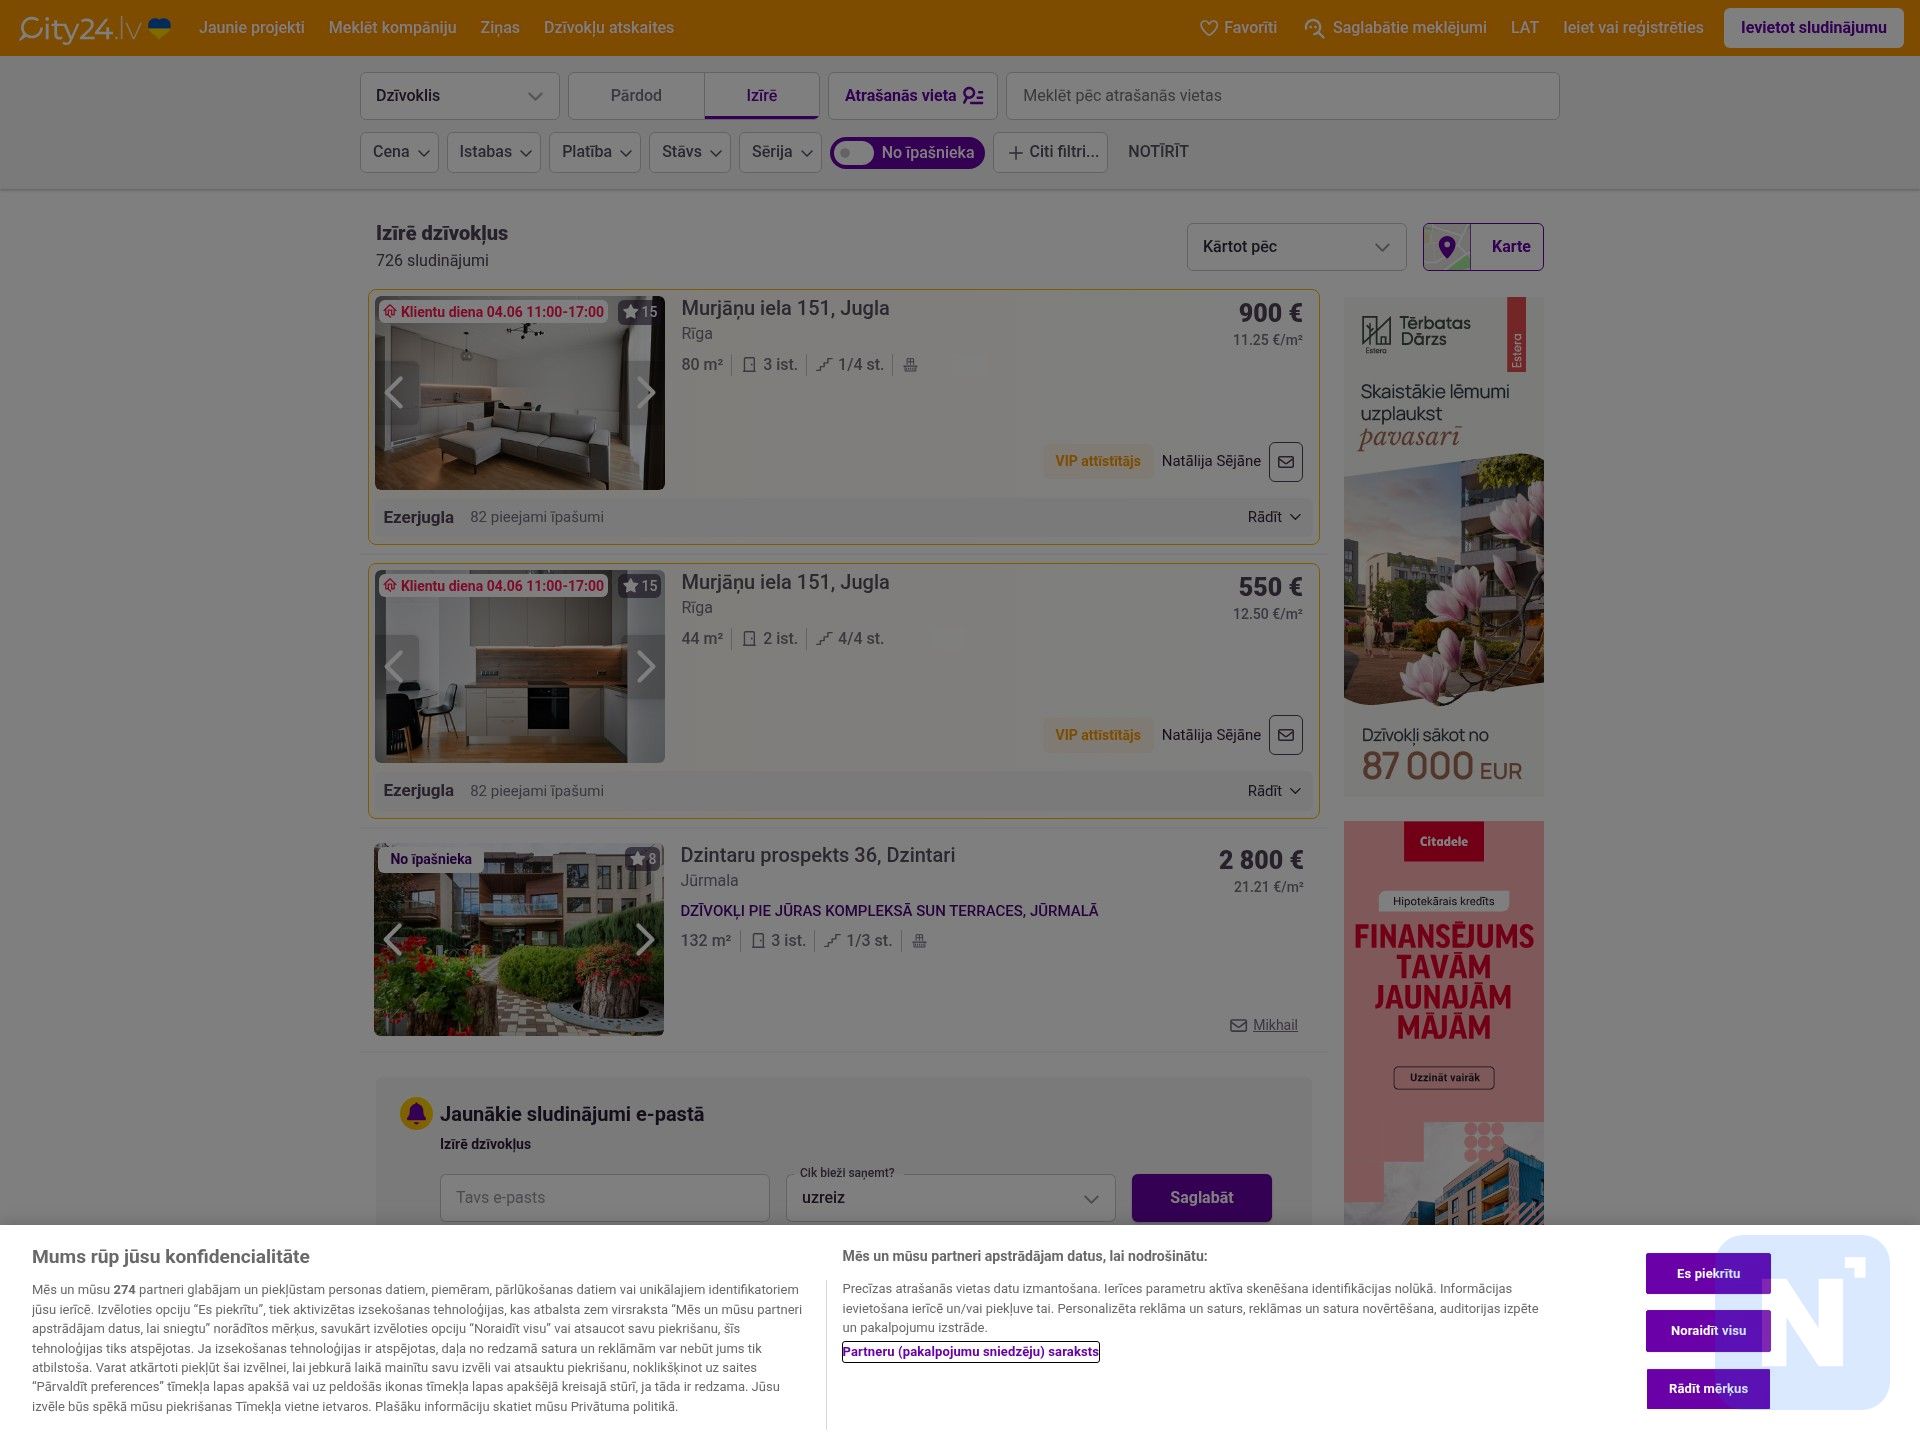
Task: Open Tērbatas Dārzs advertisement banner
Action: pyautogui.click(x=1444, y=547)
